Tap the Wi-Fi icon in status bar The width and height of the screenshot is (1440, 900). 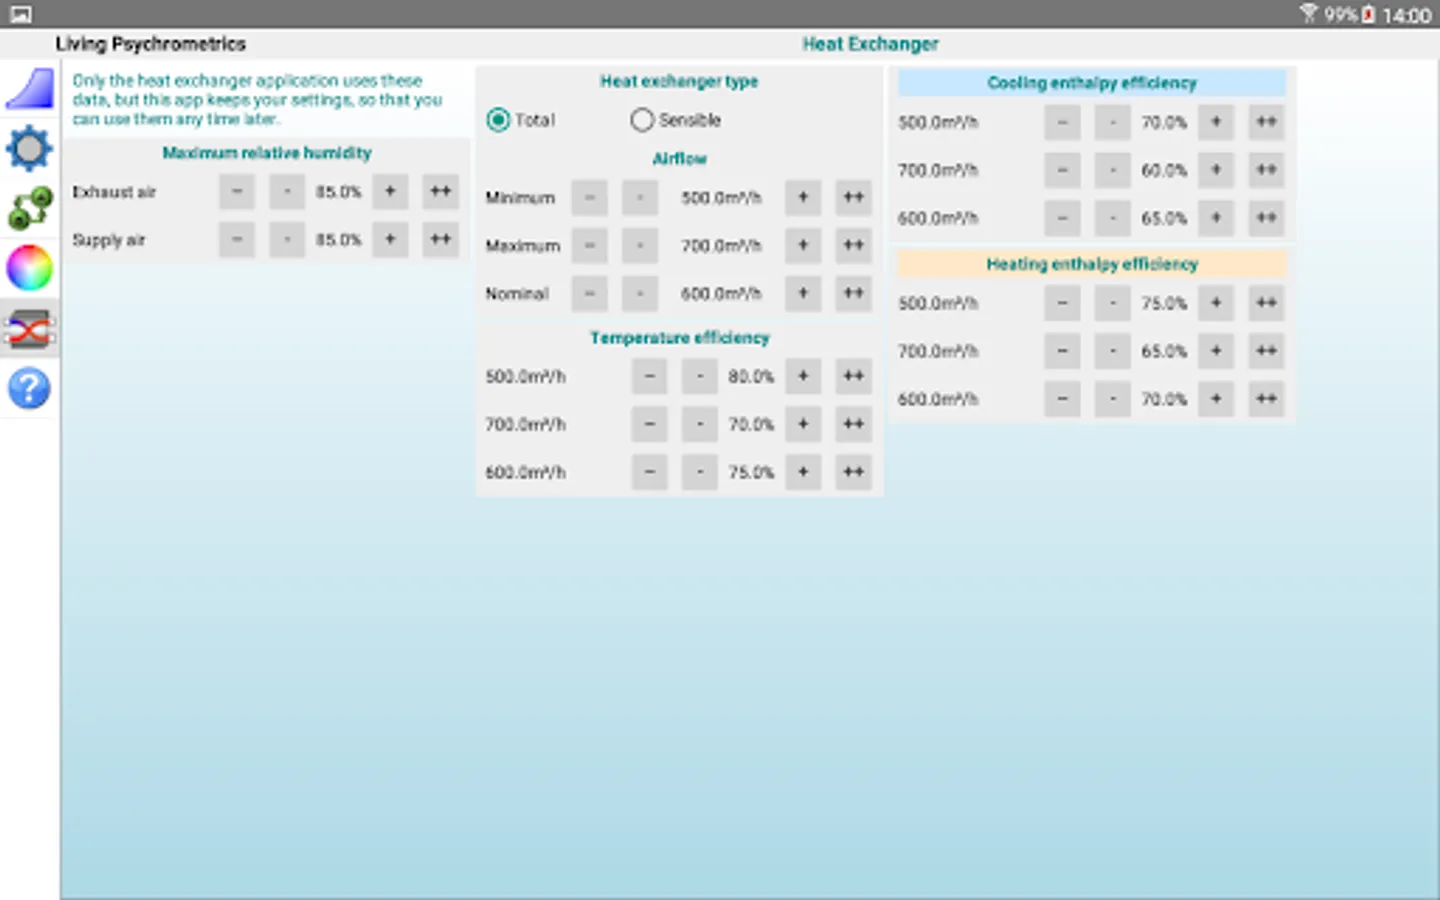point(1308,14)
